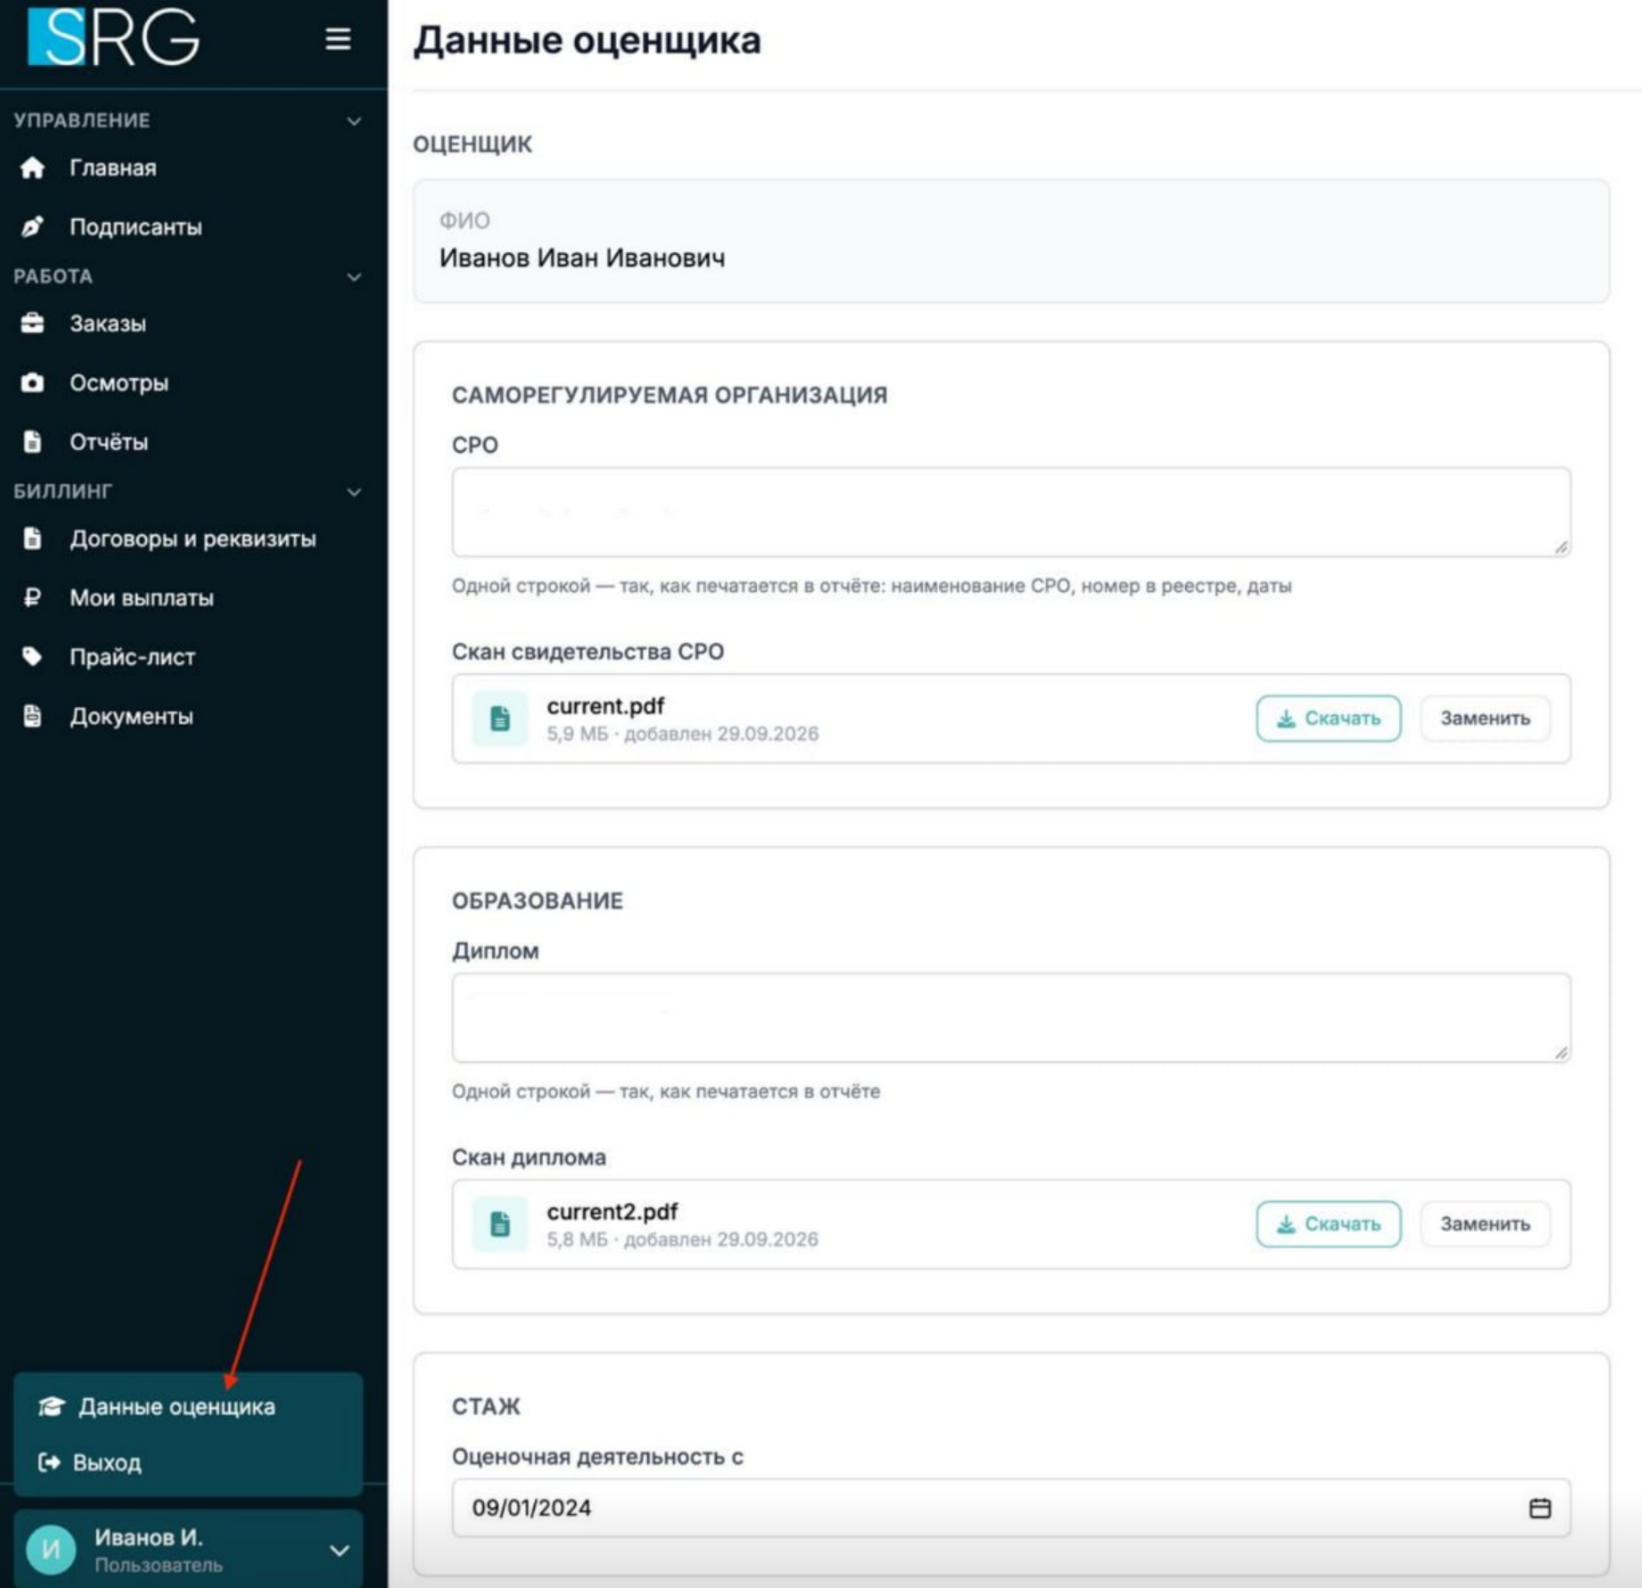The image size is (1642, 1588).
Task: Click the SRG logo
Action: pos(113,37)
